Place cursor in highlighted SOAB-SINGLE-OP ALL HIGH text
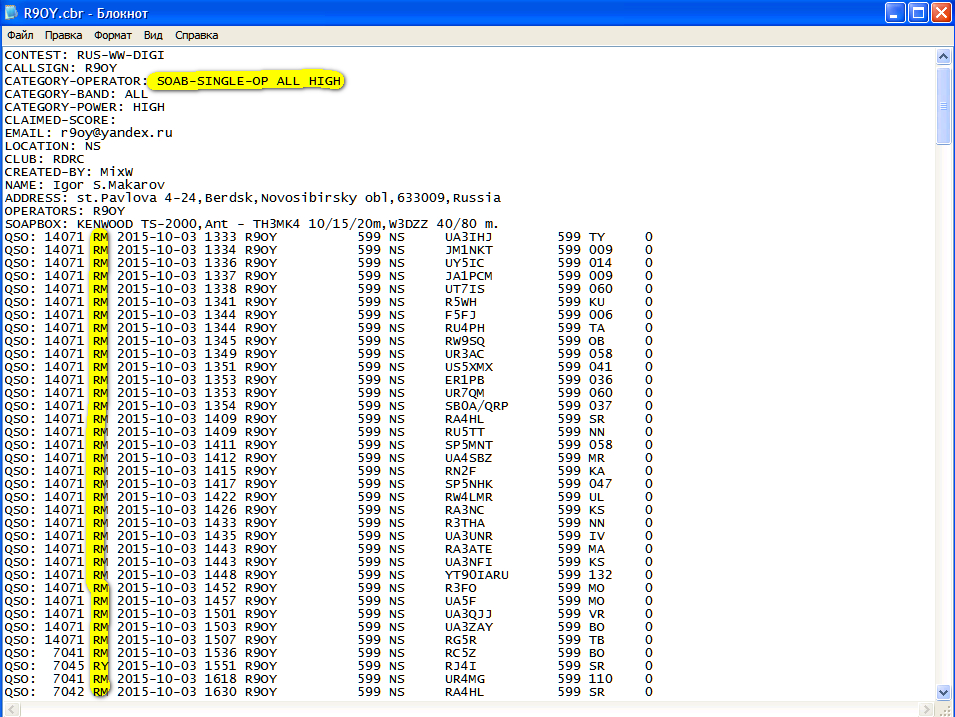955x717 pixels. pyautogui.click(x=248, y=81)
